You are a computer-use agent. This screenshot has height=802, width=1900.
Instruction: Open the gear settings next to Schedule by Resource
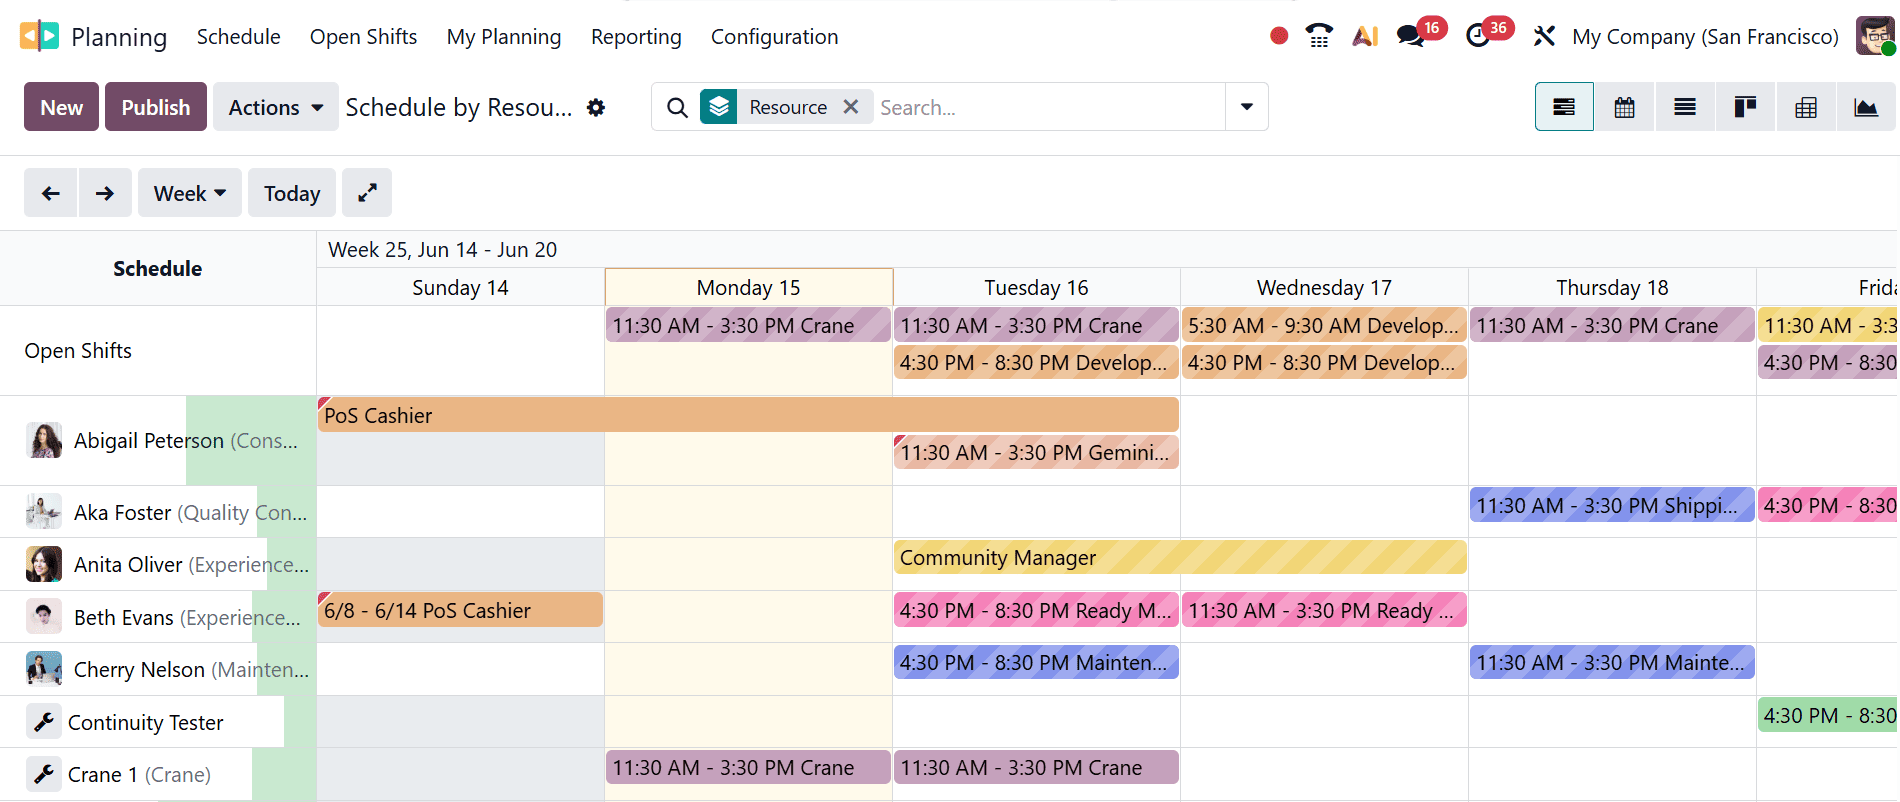coord(596,107)
